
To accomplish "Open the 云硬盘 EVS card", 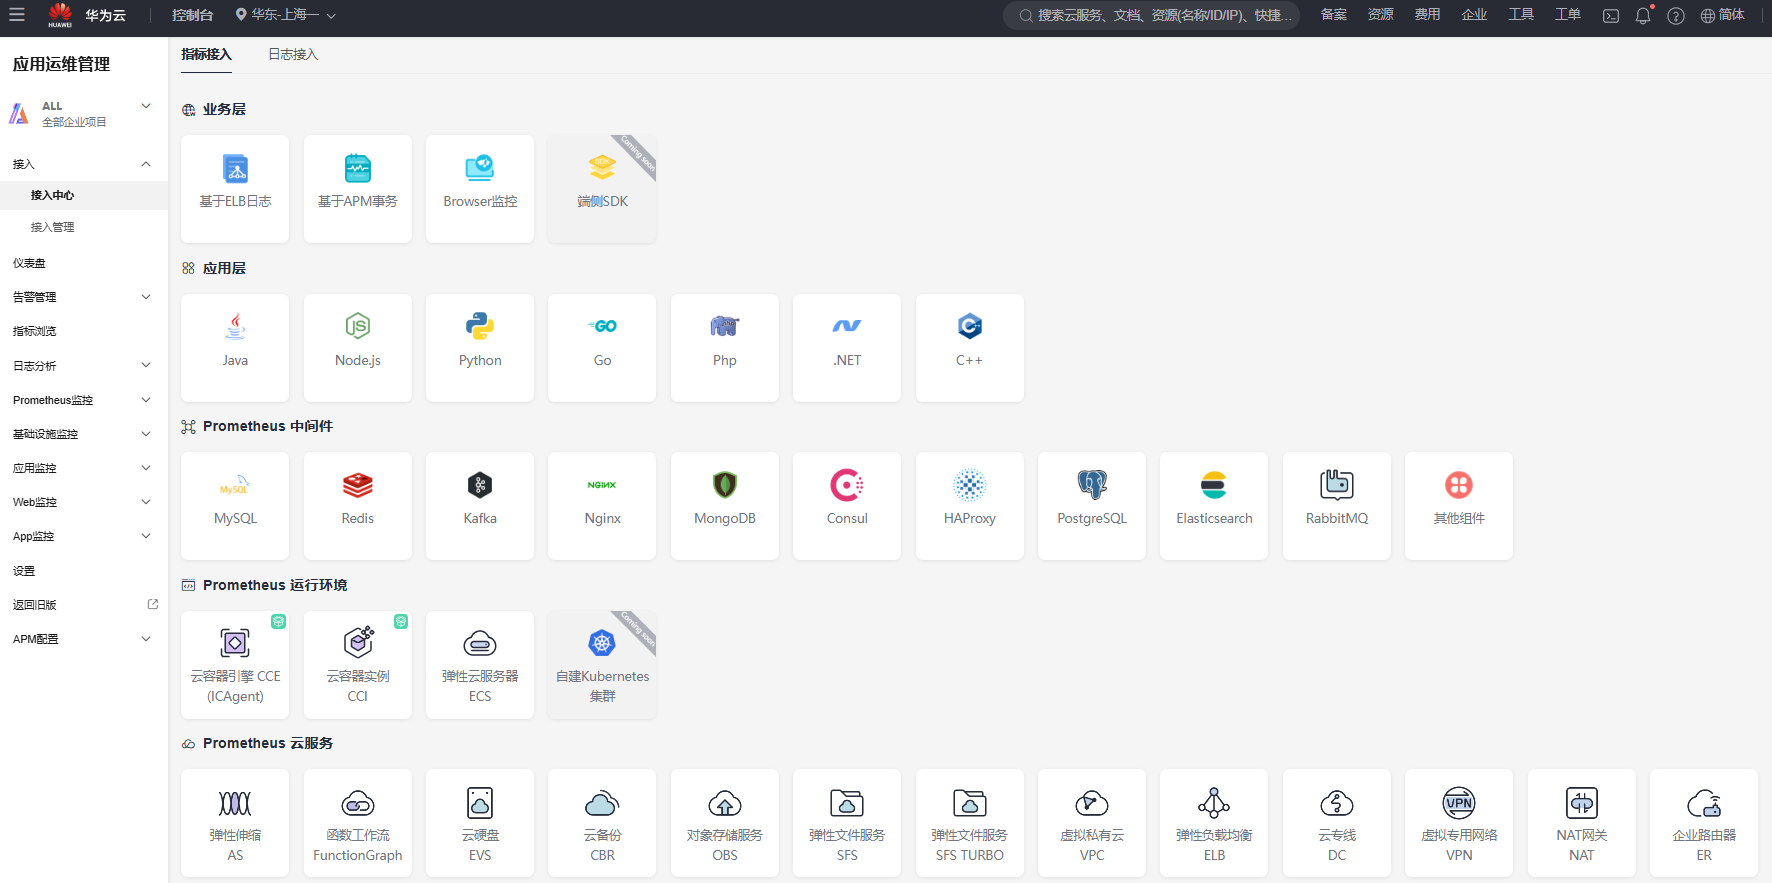I will coord(480,823).
